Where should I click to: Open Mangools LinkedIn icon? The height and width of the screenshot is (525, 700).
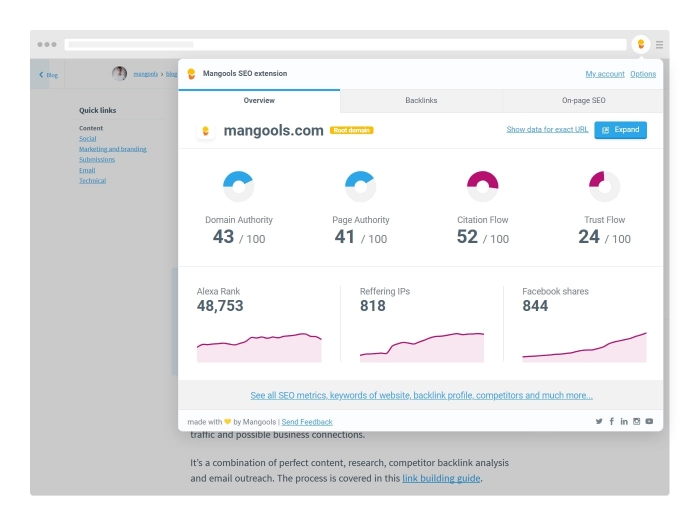tap(624, 421)
